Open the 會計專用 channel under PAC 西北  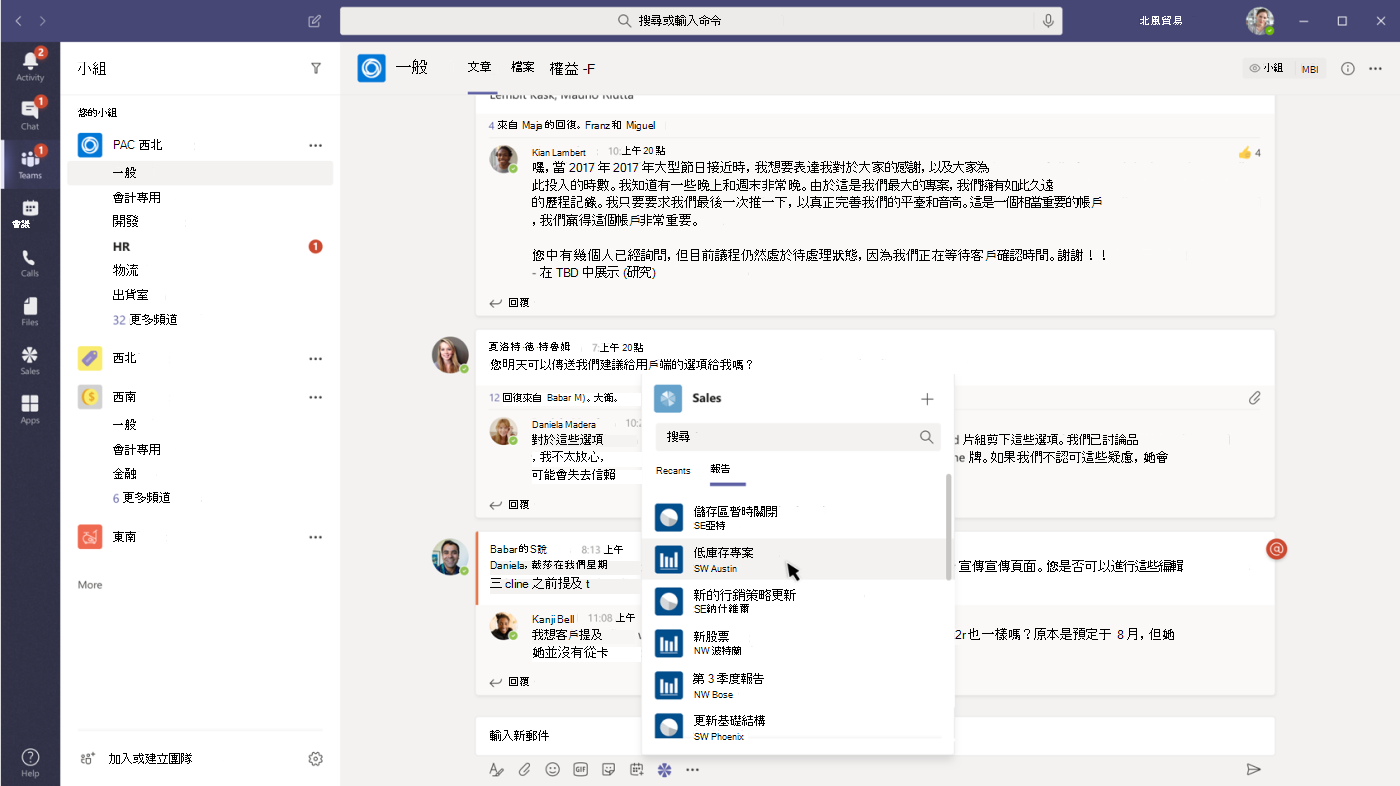pyautogui.click(x=137, y=198)
